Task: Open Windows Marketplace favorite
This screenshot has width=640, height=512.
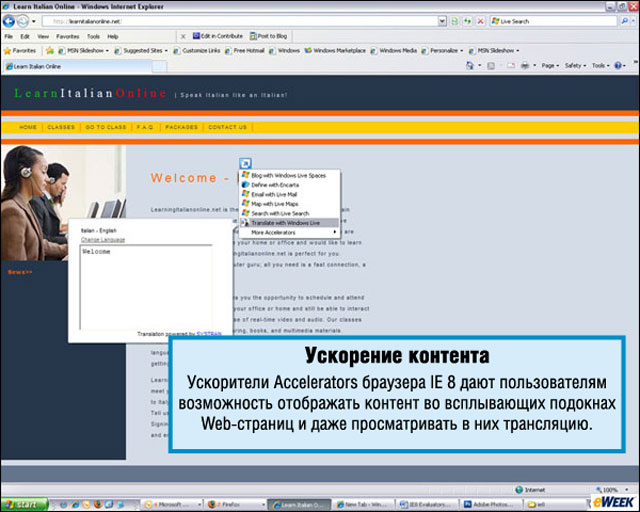Action: point(335,51)
